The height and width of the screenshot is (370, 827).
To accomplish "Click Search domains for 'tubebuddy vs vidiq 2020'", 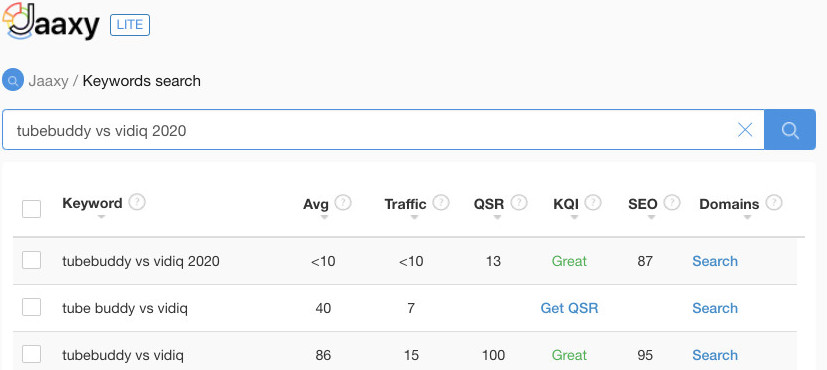I will coord(715,261).
